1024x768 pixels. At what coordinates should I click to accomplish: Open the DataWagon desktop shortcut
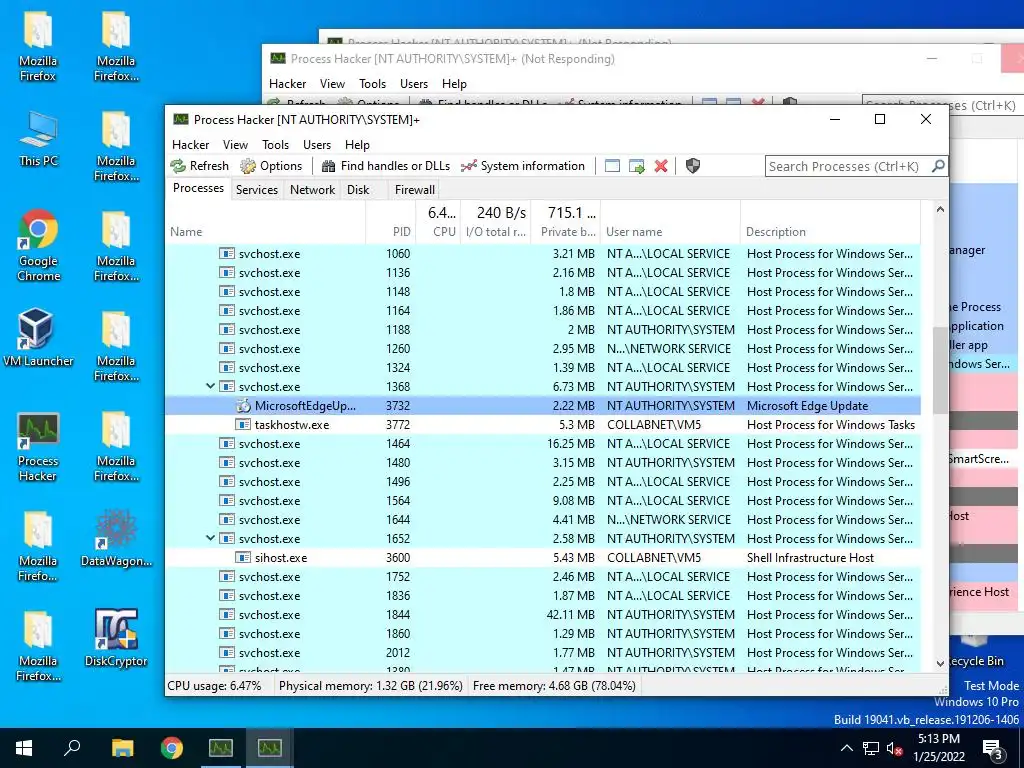tap(116, 539)
